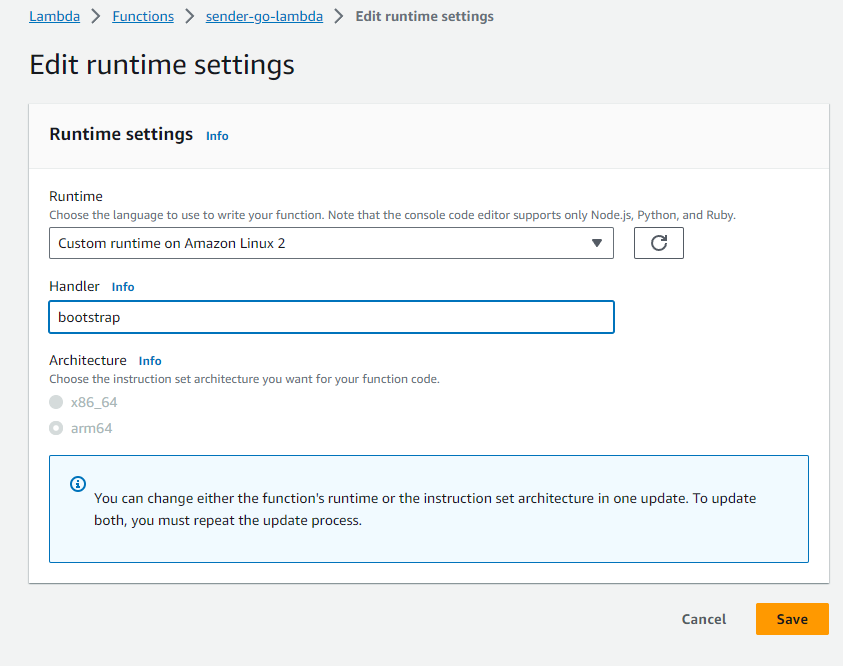Viewport: 843px width, 666px height.
Task: Expand Runtime list via the down arrow
Action: [597, 243]
